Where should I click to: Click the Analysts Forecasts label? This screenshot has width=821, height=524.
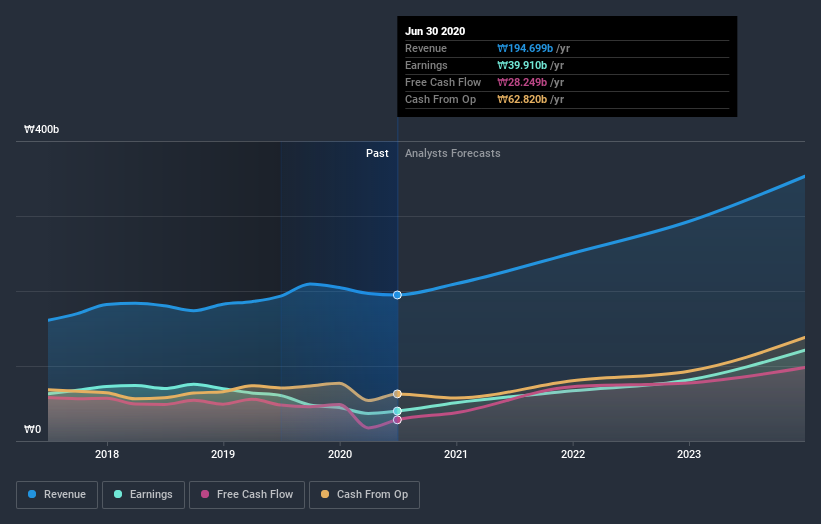click(x=452, y=153)
